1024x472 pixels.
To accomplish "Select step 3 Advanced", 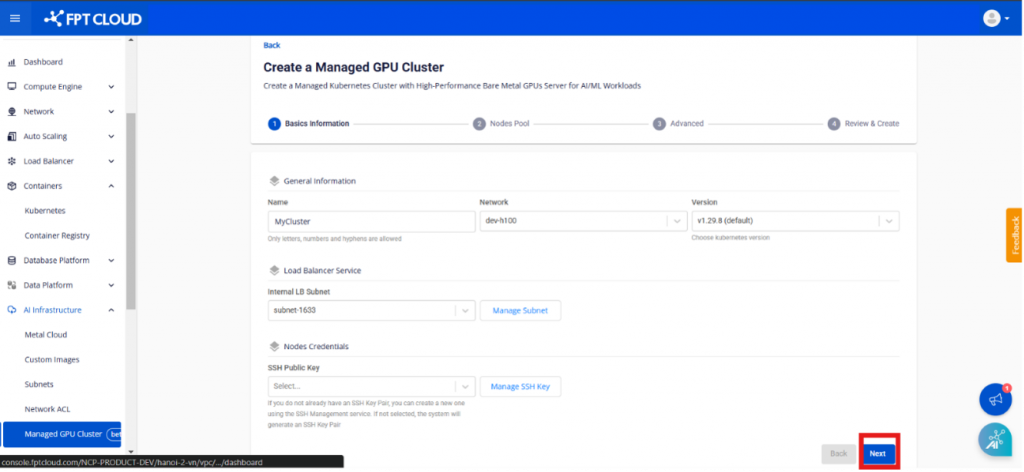I will pyautogui.click(x=679, y=123).
